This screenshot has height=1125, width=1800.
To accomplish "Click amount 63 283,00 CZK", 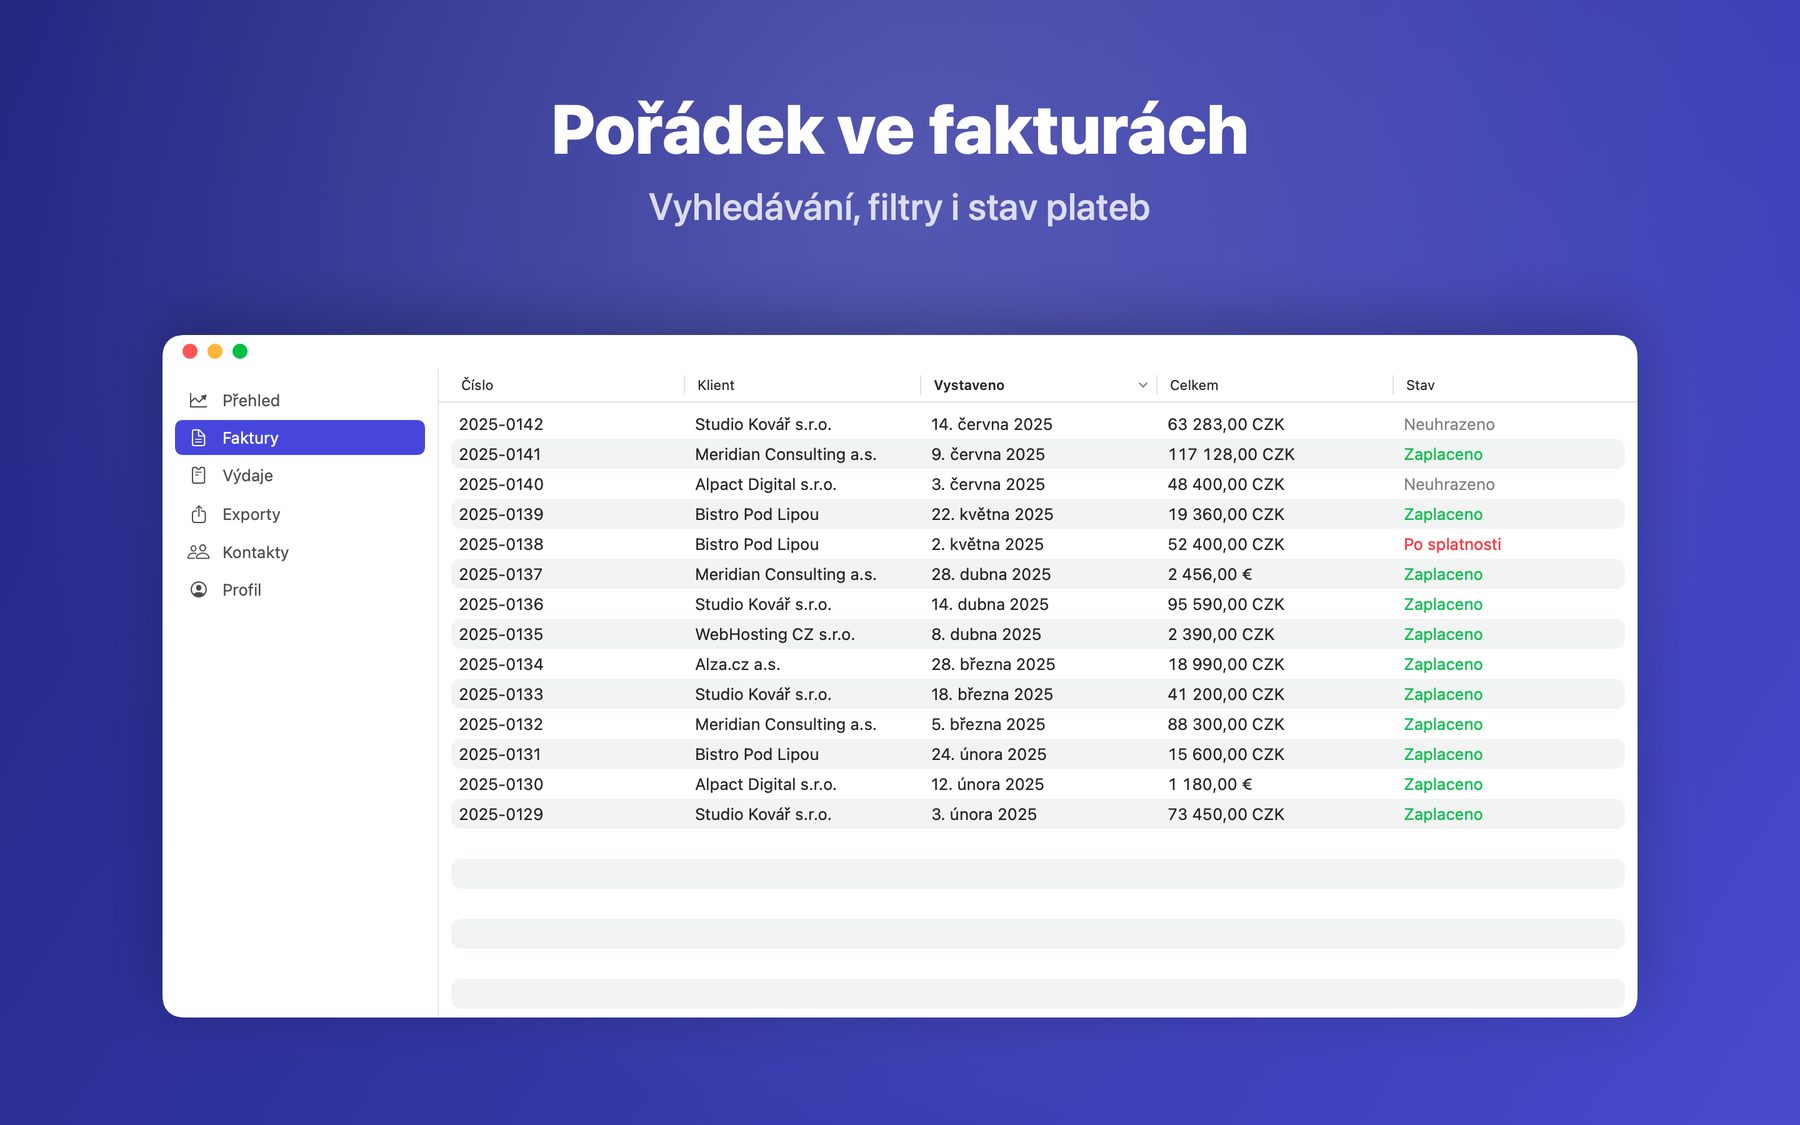I will pyautogui.click(x=1226, y=424).
